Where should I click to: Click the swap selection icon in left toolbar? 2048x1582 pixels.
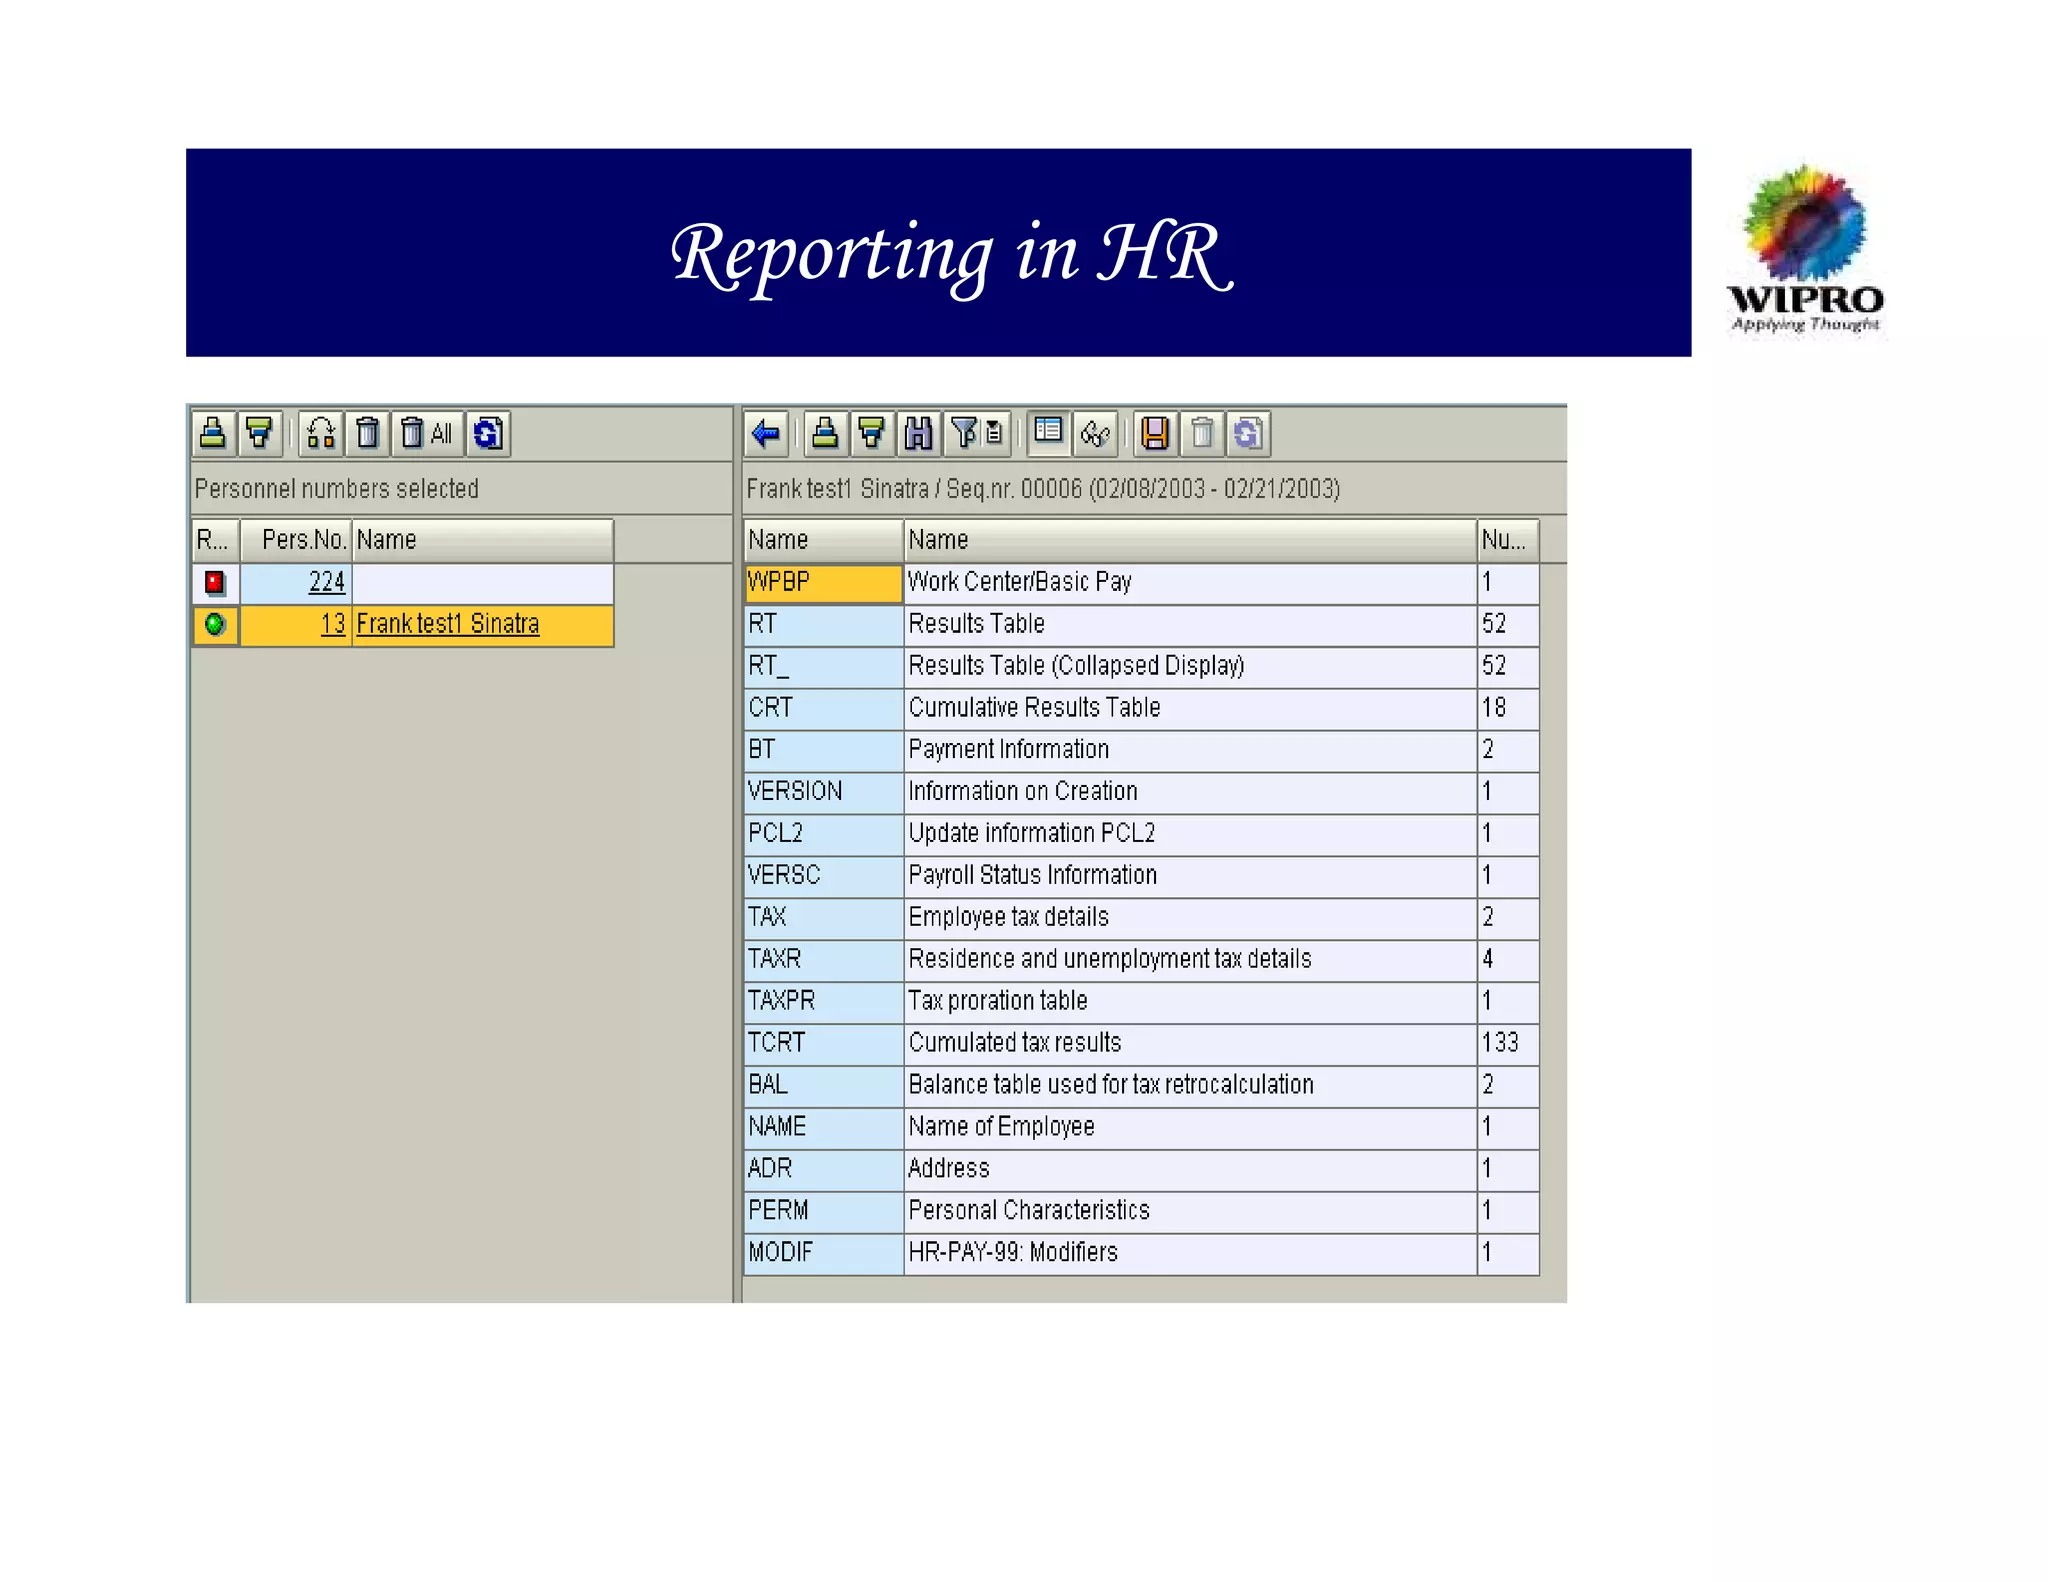pyautogui.click(x=321, y=433)
